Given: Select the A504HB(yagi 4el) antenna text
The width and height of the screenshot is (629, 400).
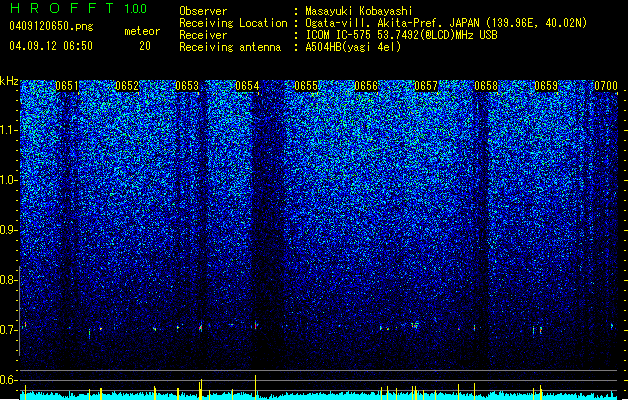Looking at the screenshot, I should (x=353, y=47).
